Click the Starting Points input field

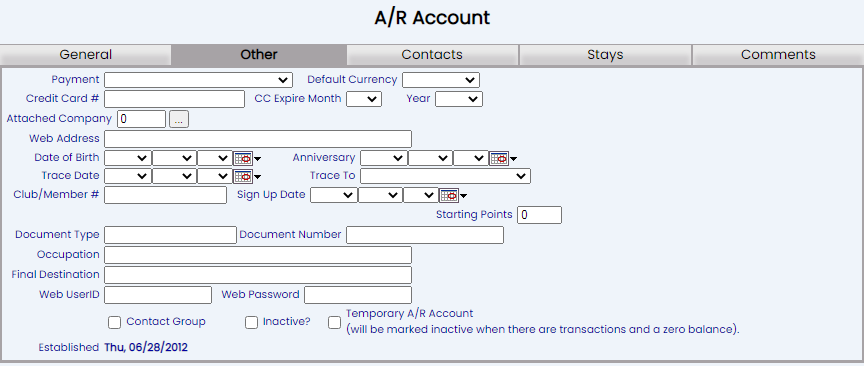pyautogui.click(x=539, y=215)
